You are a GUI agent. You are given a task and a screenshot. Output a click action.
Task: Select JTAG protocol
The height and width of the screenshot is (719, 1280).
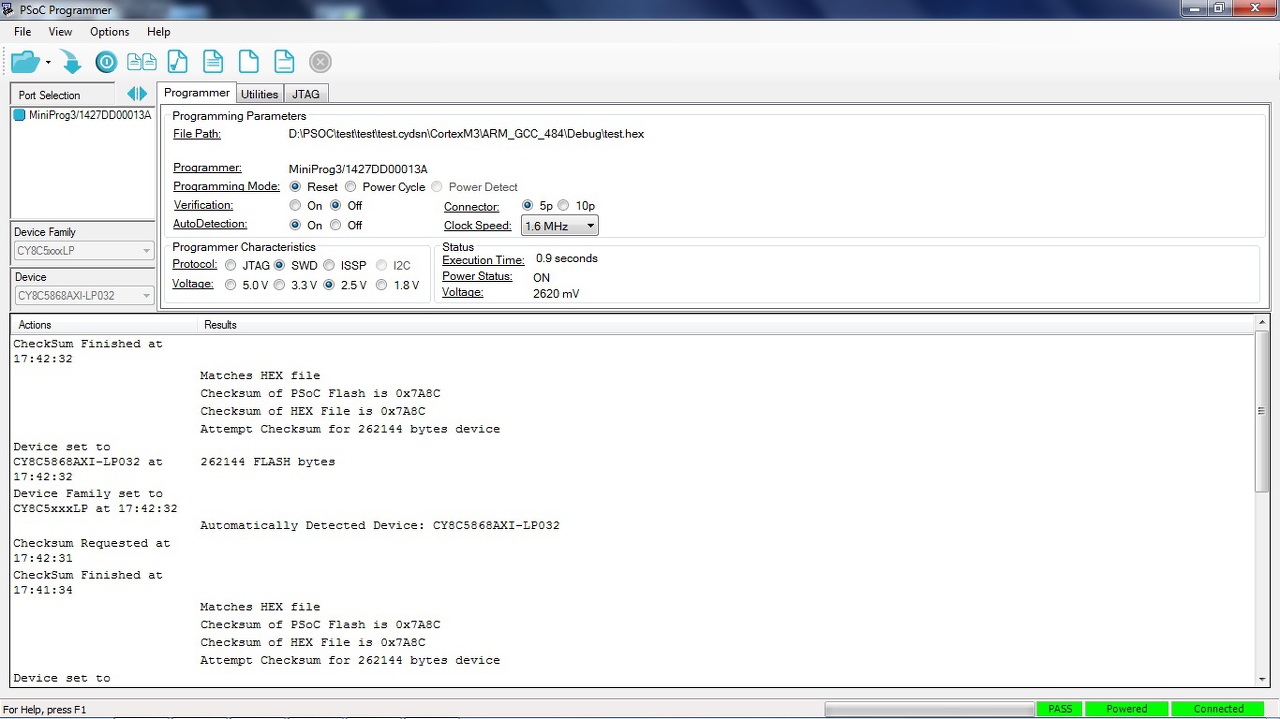[231, 266]
